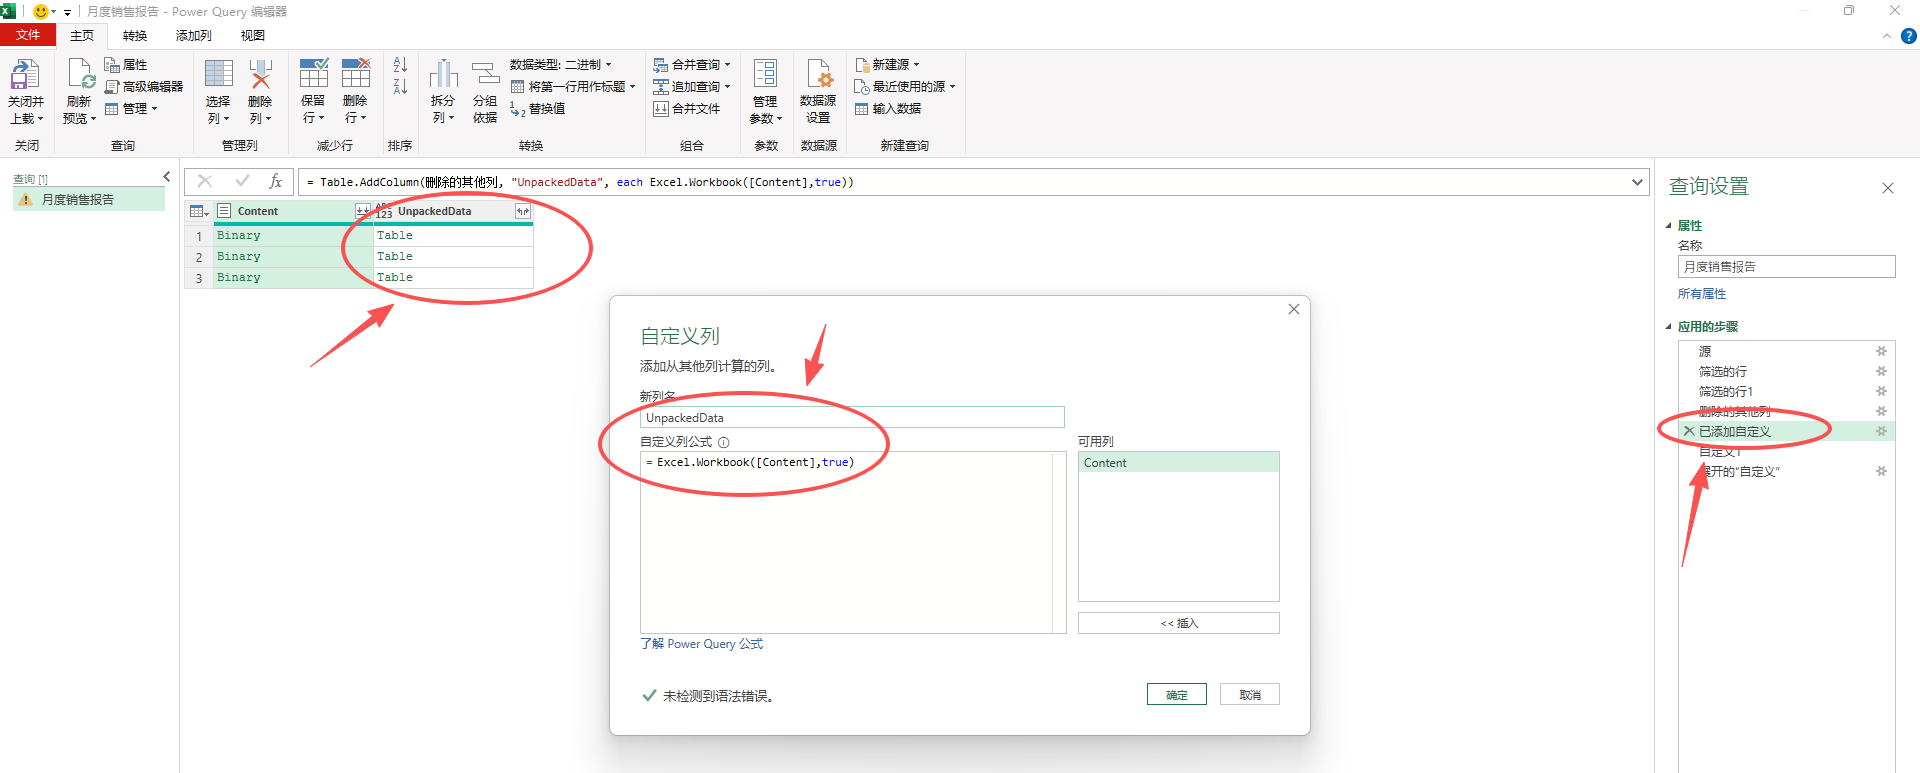Click the 刷新预览 refresh icon
This screenshot has width=1920, height=773.
pyautogui.click(x=80, y=76)
